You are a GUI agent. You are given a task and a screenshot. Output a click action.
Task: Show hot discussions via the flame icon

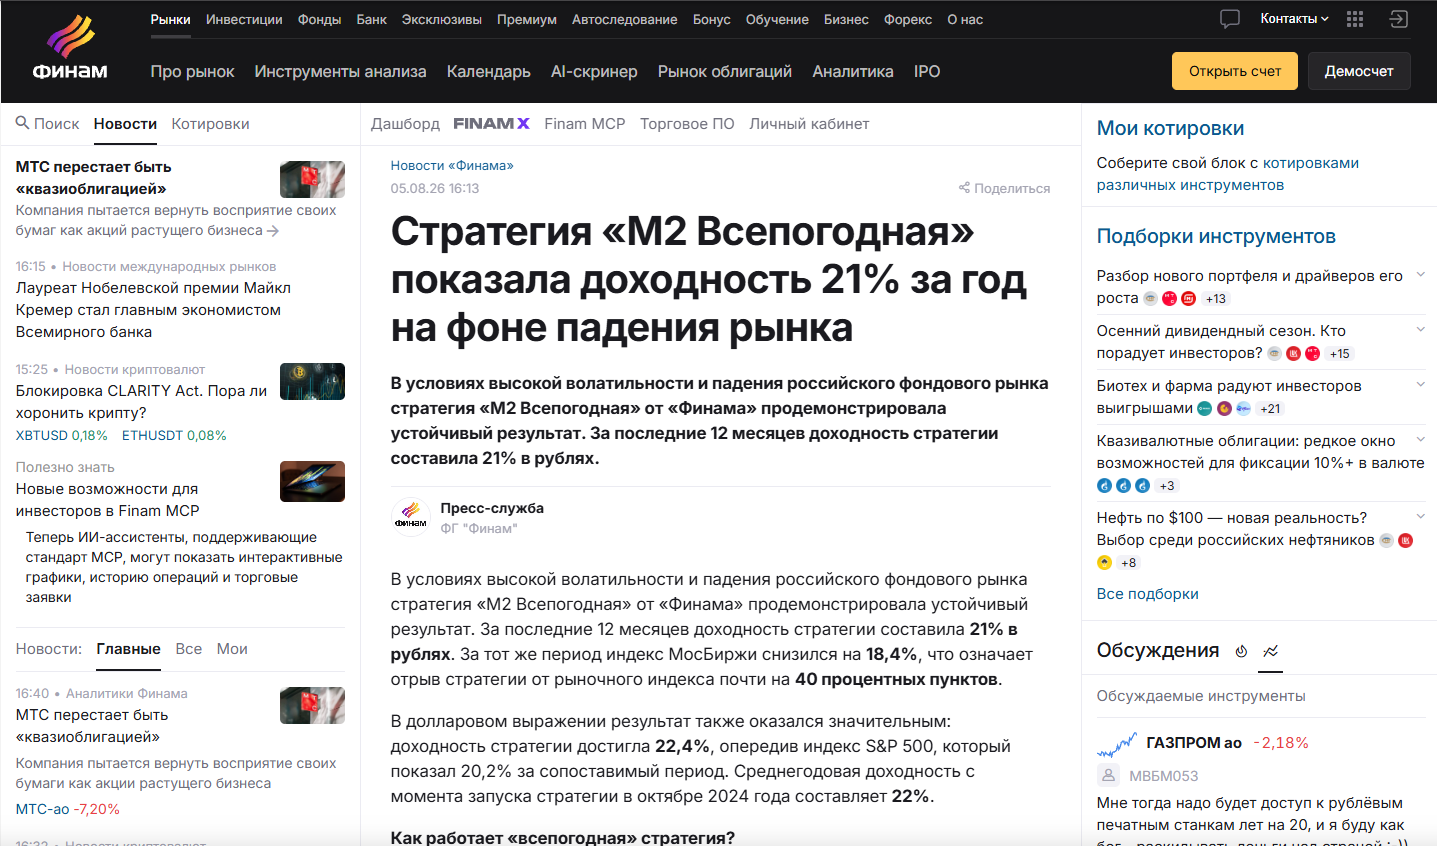coord(1241,651)
